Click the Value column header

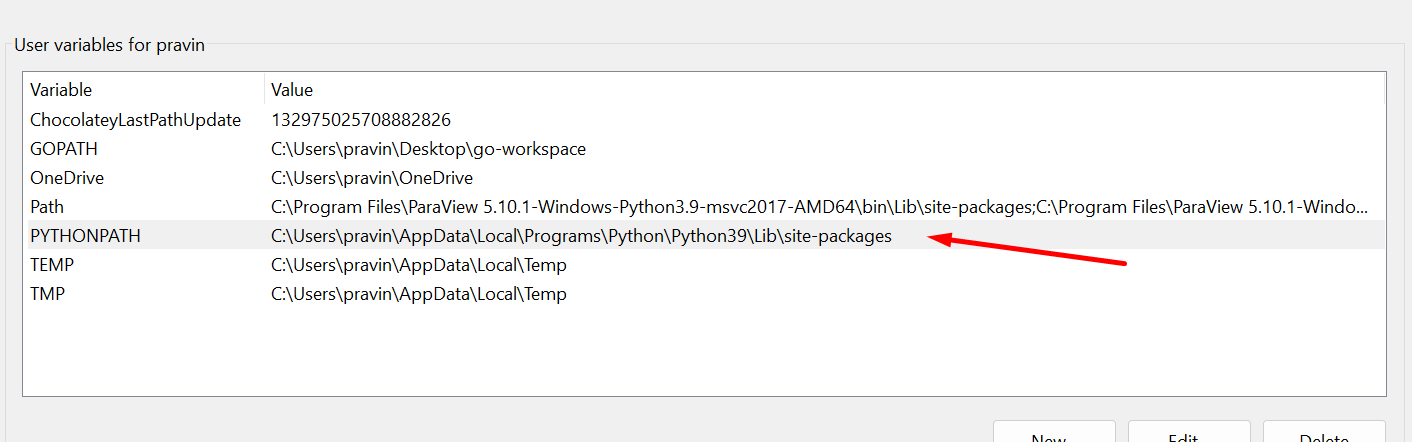click(292, 90)
